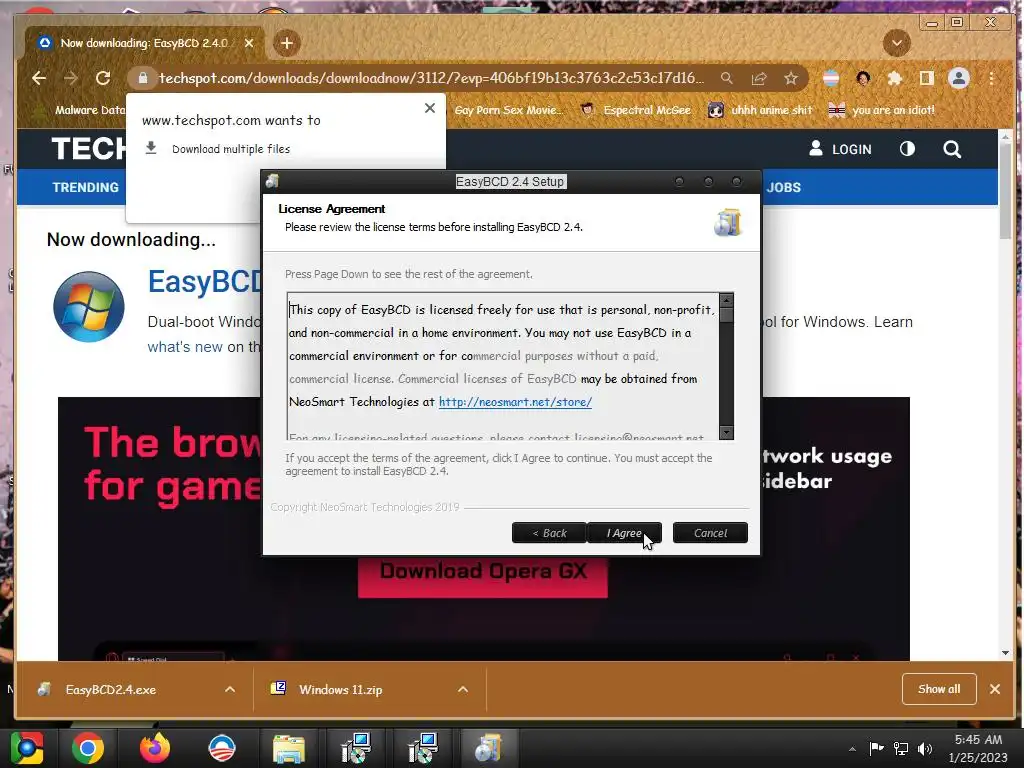
Task: Open the Chrome profile avatar
Action: point(959,78)
